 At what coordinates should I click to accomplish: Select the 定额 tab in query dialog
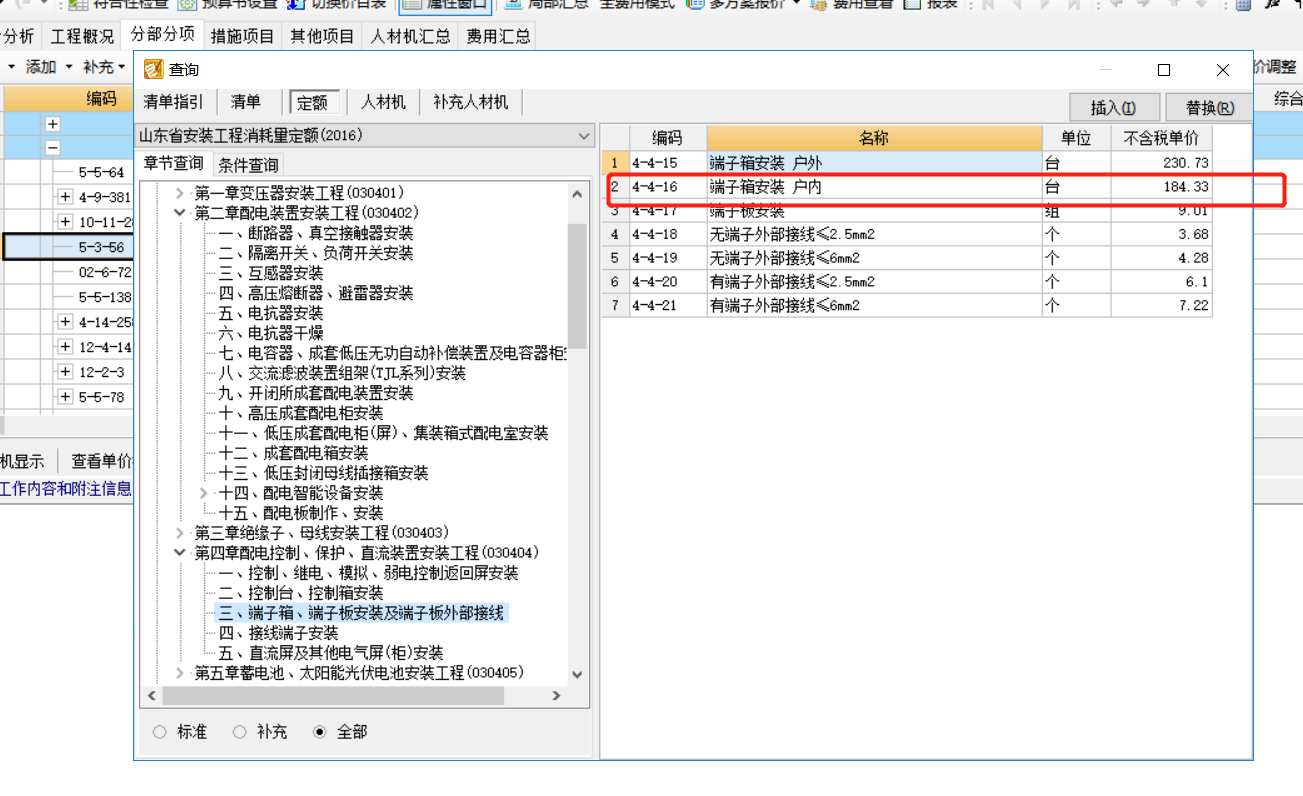[314, 102]
